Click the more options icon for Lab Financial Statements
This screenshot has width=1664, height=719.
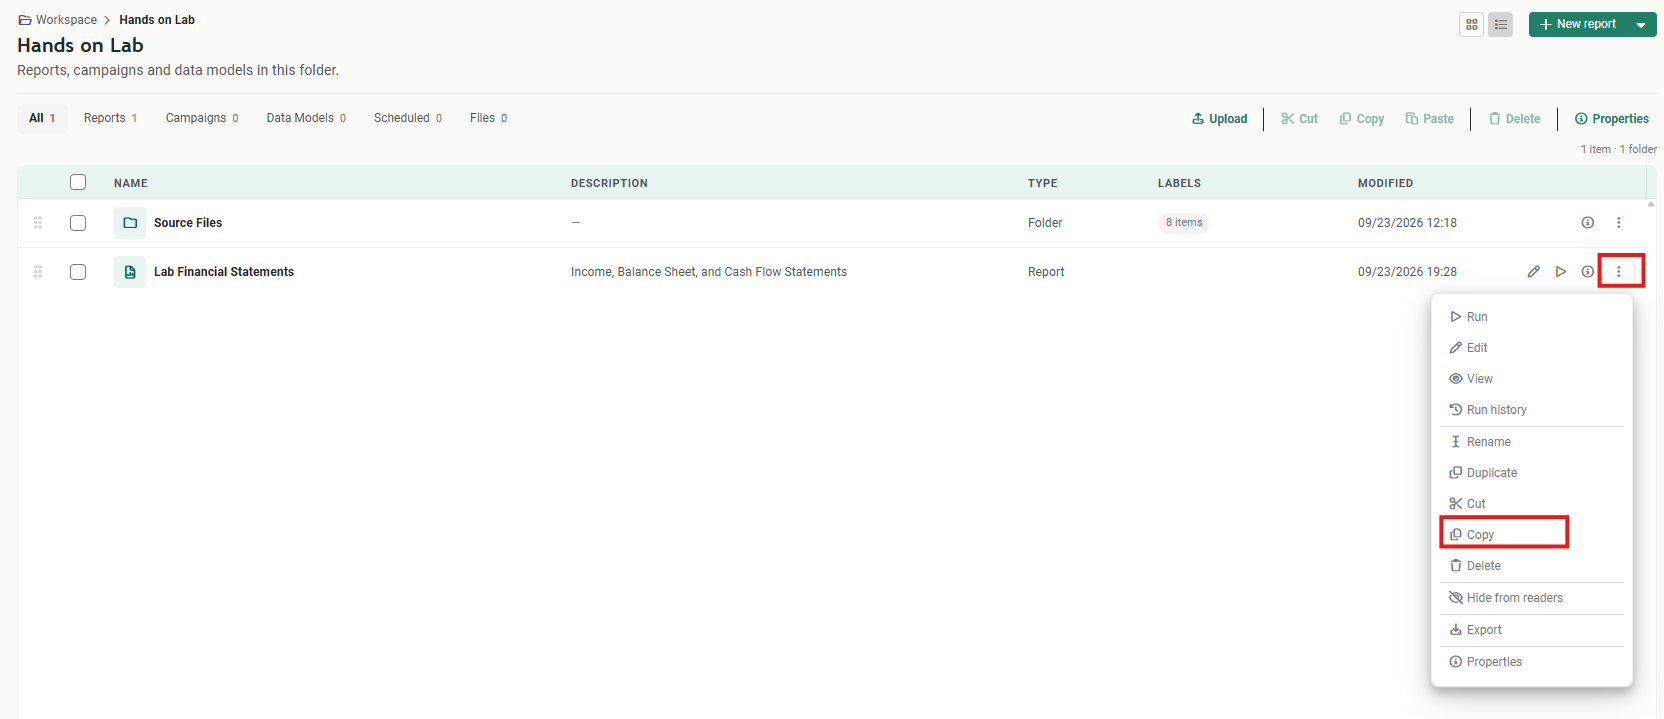point(1619,272)
